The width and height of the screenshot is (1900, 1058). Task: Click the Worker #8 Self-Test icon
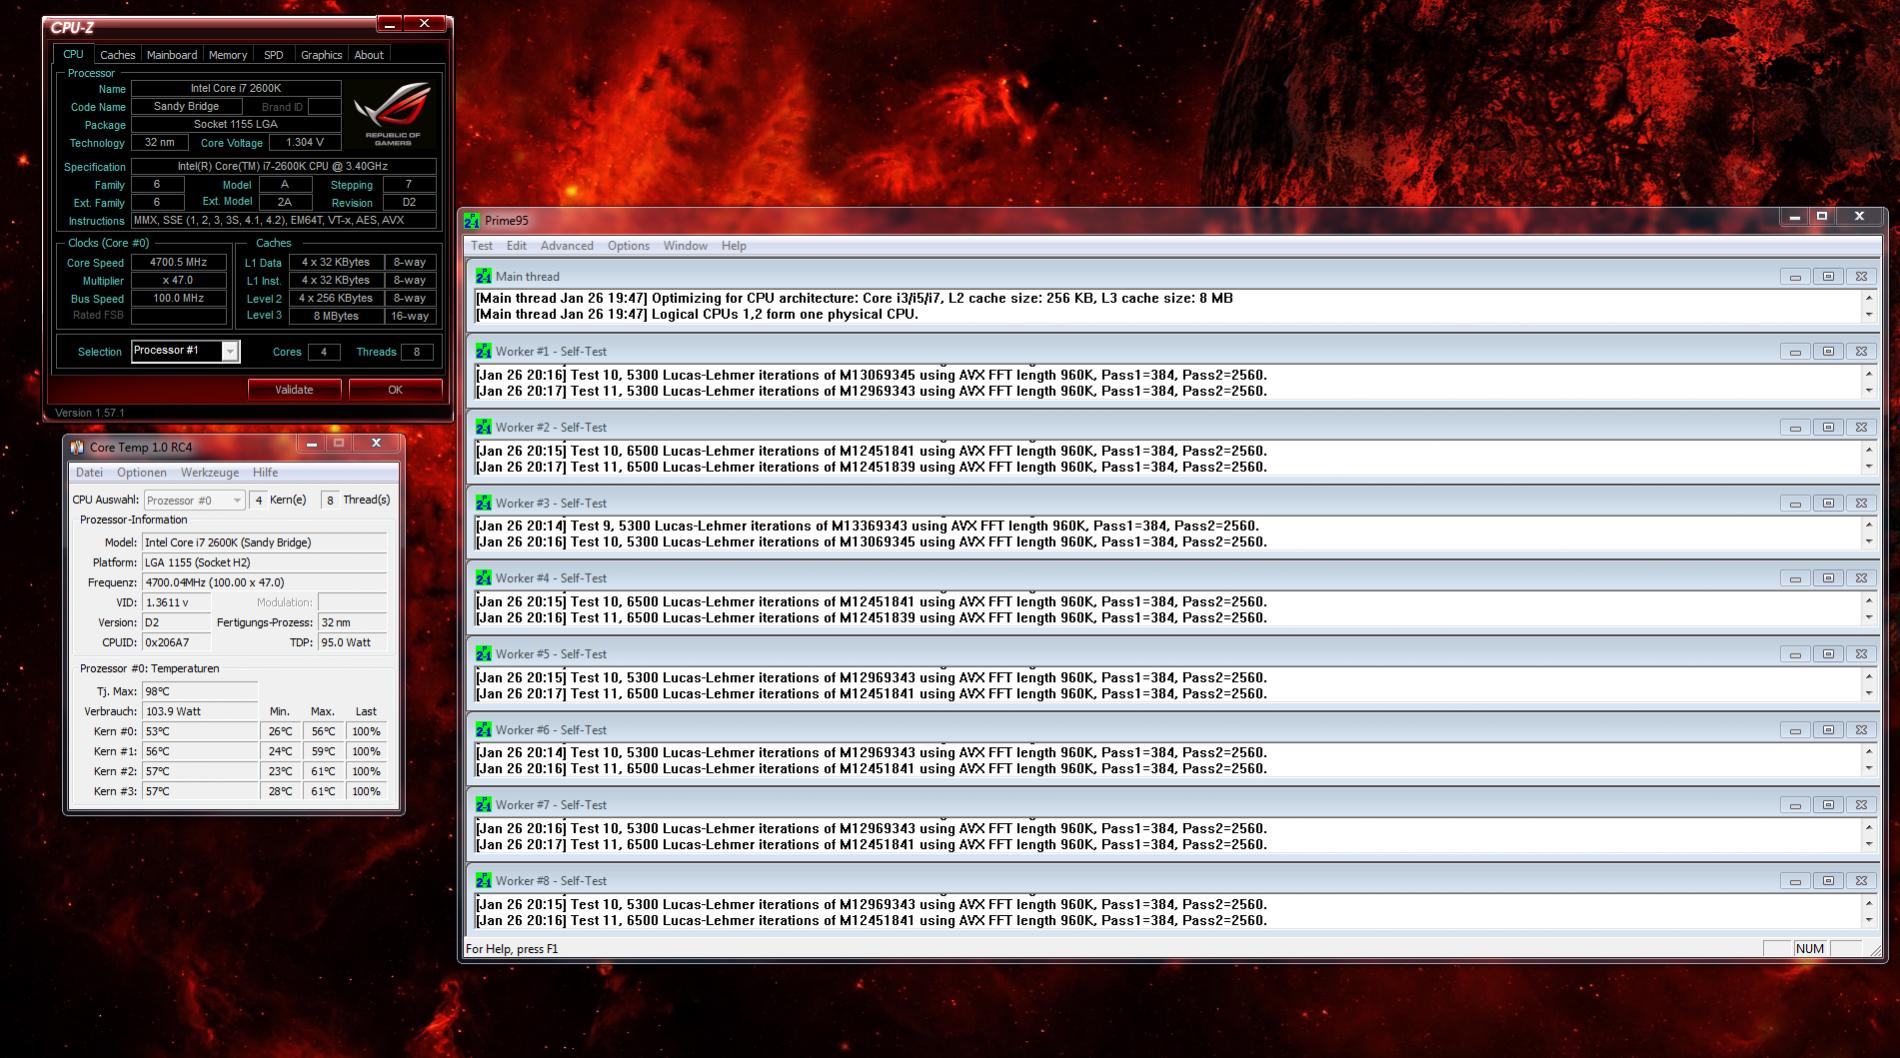tap(484, 881)
